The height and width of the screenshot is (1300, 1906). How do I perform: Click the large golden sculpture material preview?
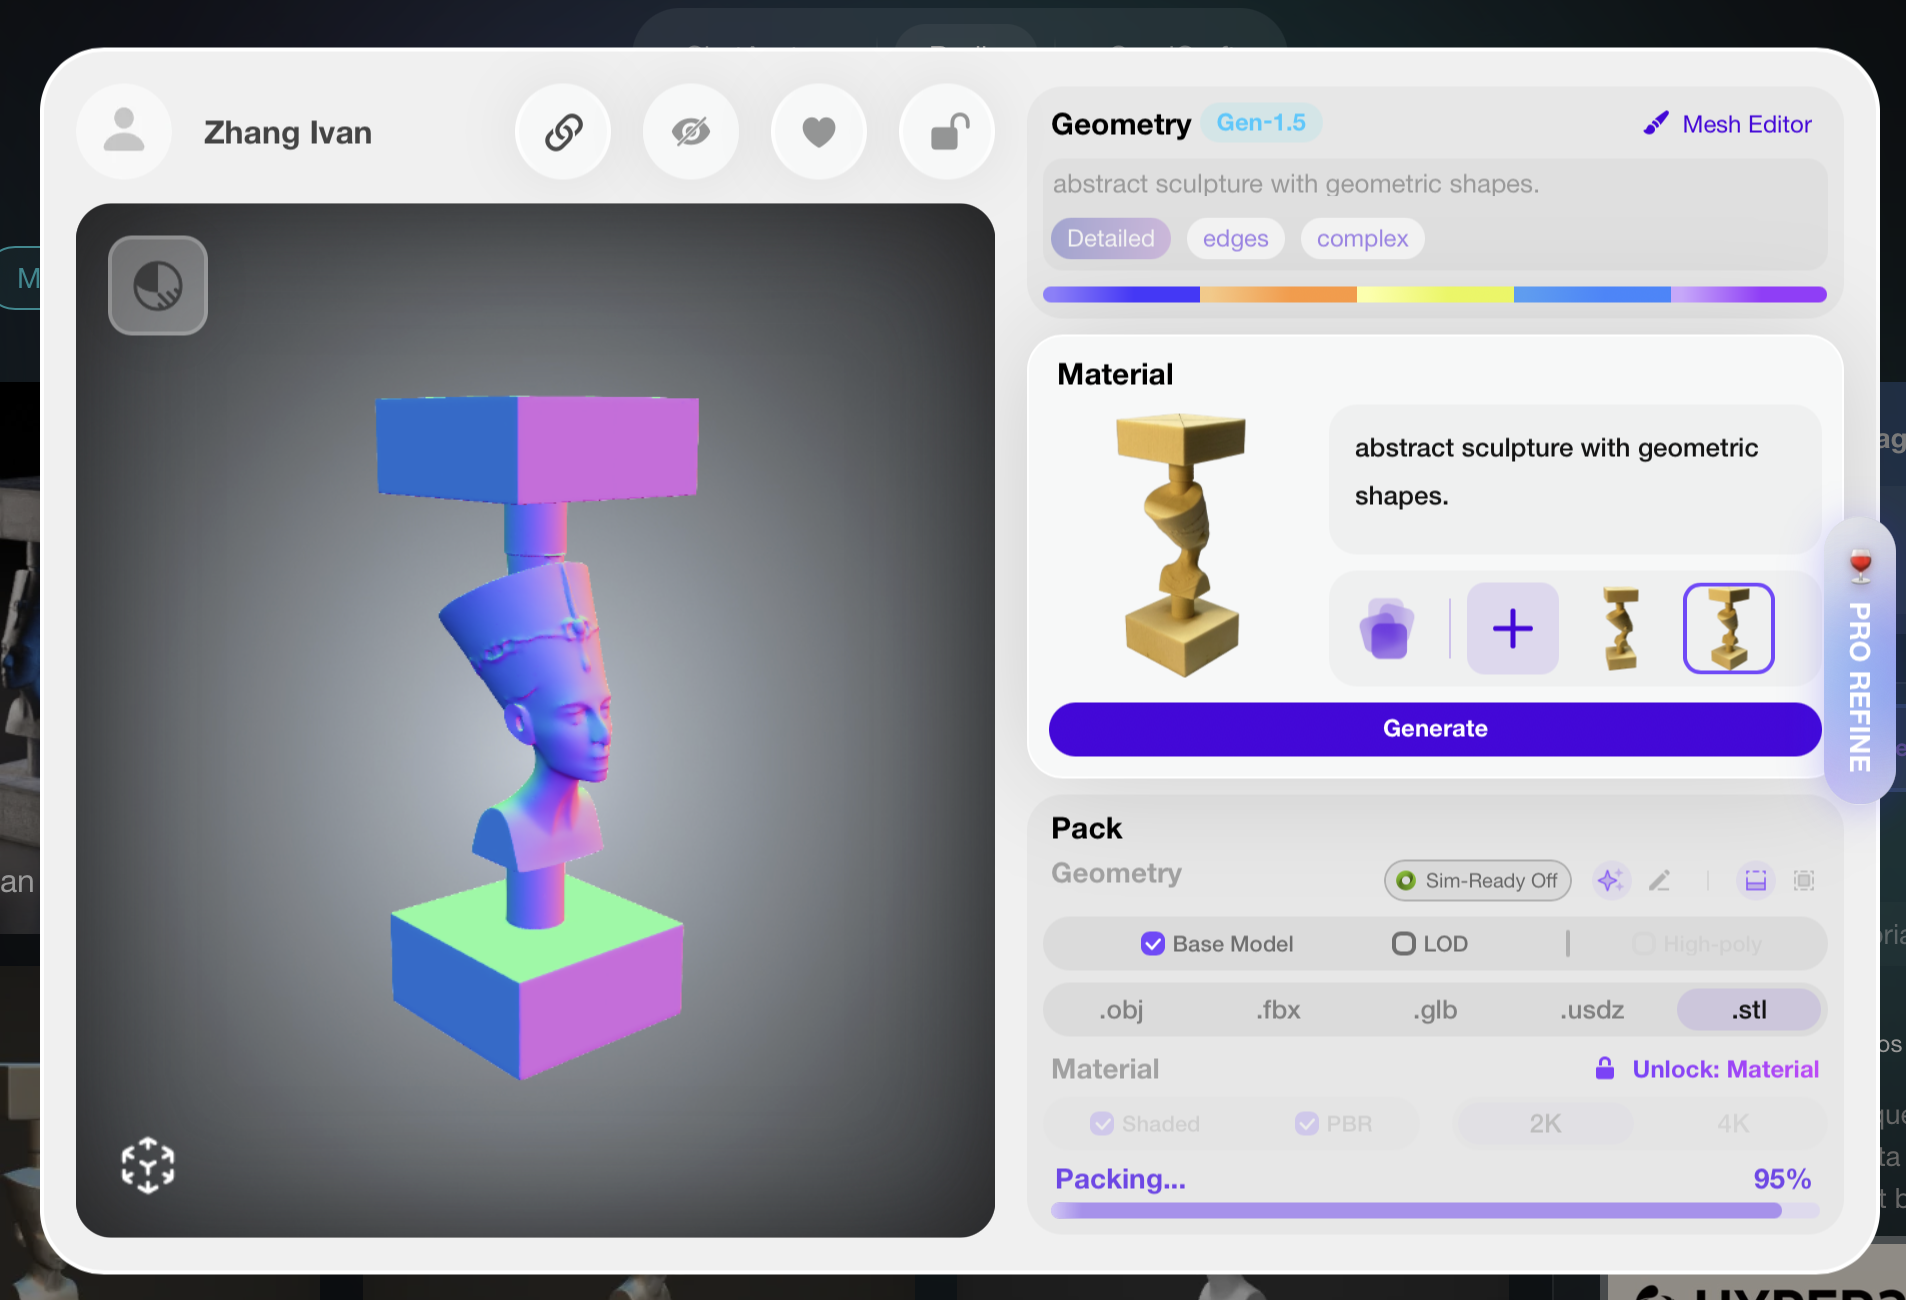[x=1181, y=545]
